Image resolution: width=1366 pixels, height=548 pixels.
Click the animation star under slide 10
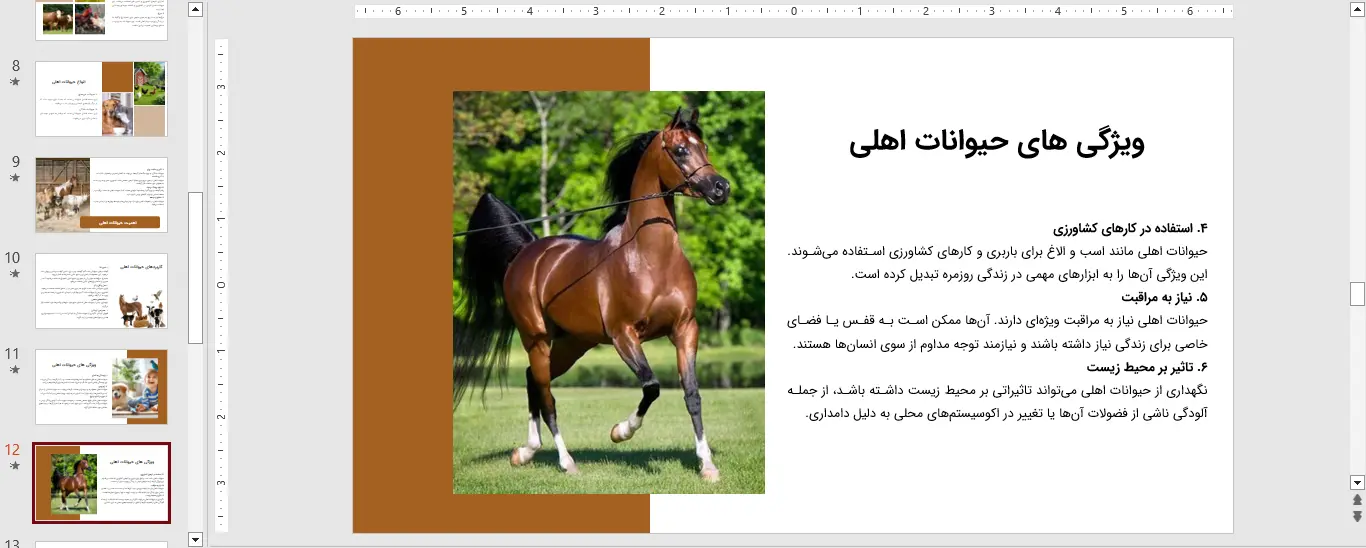[15, 274]
